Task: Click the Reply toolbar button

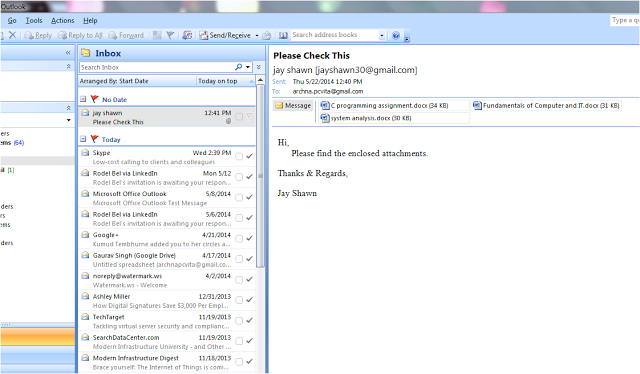Action: 38,36
